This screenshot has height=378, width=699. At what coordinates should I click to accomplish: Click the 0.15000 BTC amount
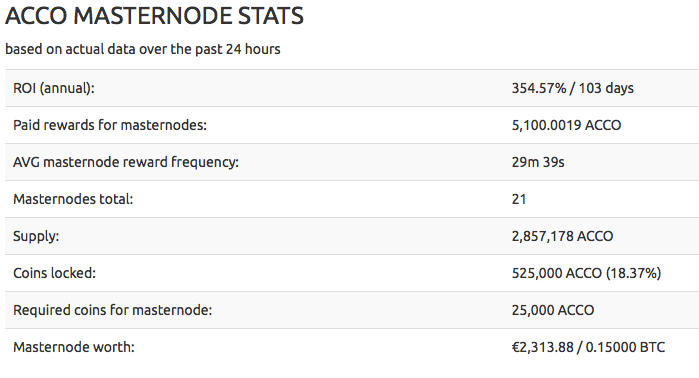[625, 347]
